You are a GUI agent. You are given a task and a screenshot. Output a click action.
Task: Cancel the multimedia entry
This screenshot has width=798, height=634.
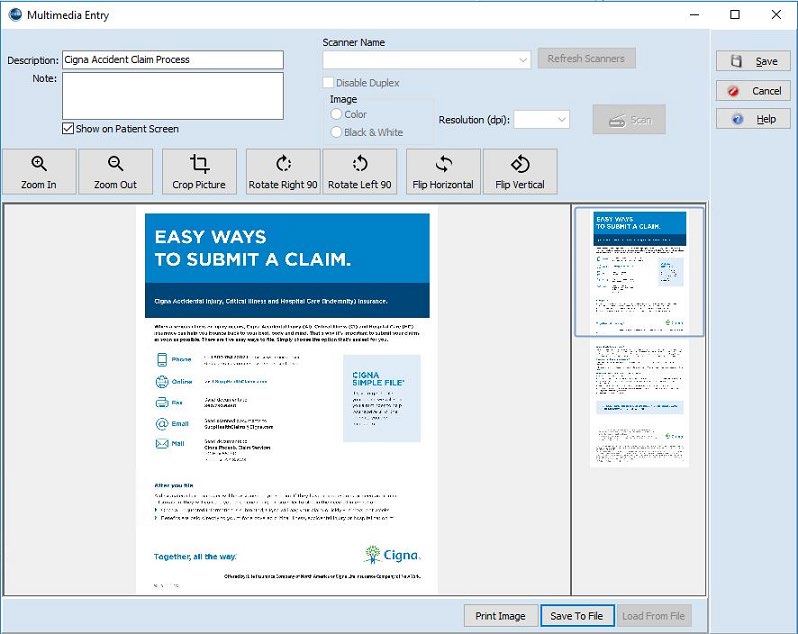pyautogui.click(x=753, y=90)
